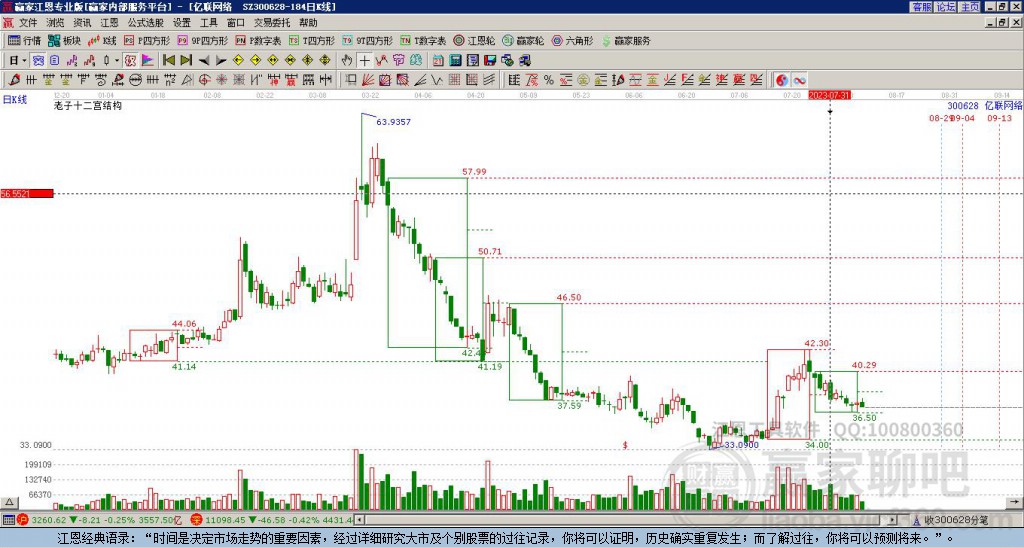Open the P数字表 tool
The height and width of the screenshot is (548, 1024).
[258, 40]
